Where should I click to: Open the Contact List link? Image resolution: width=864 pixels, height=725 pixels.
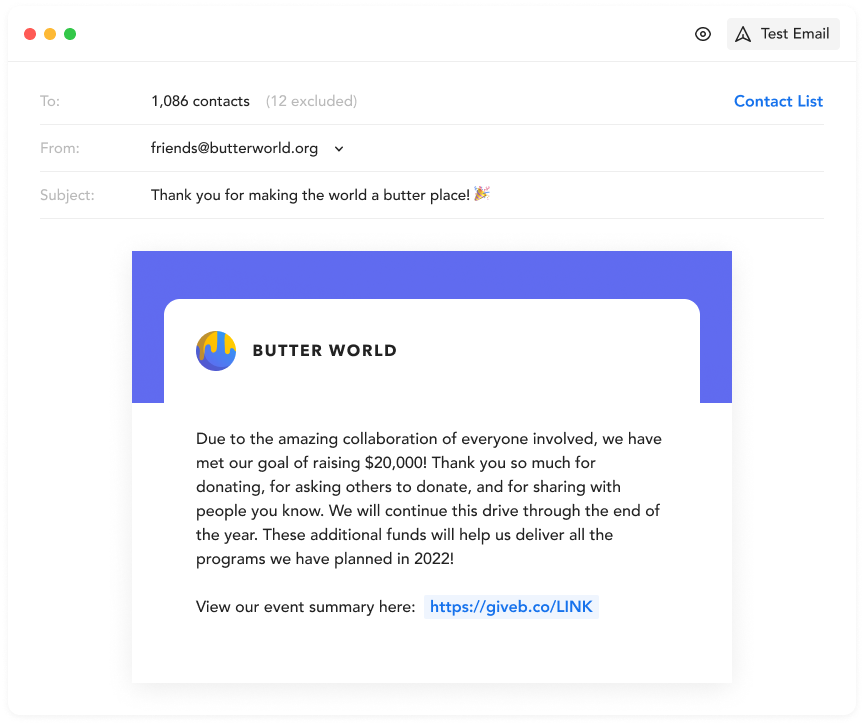point(778,101)
